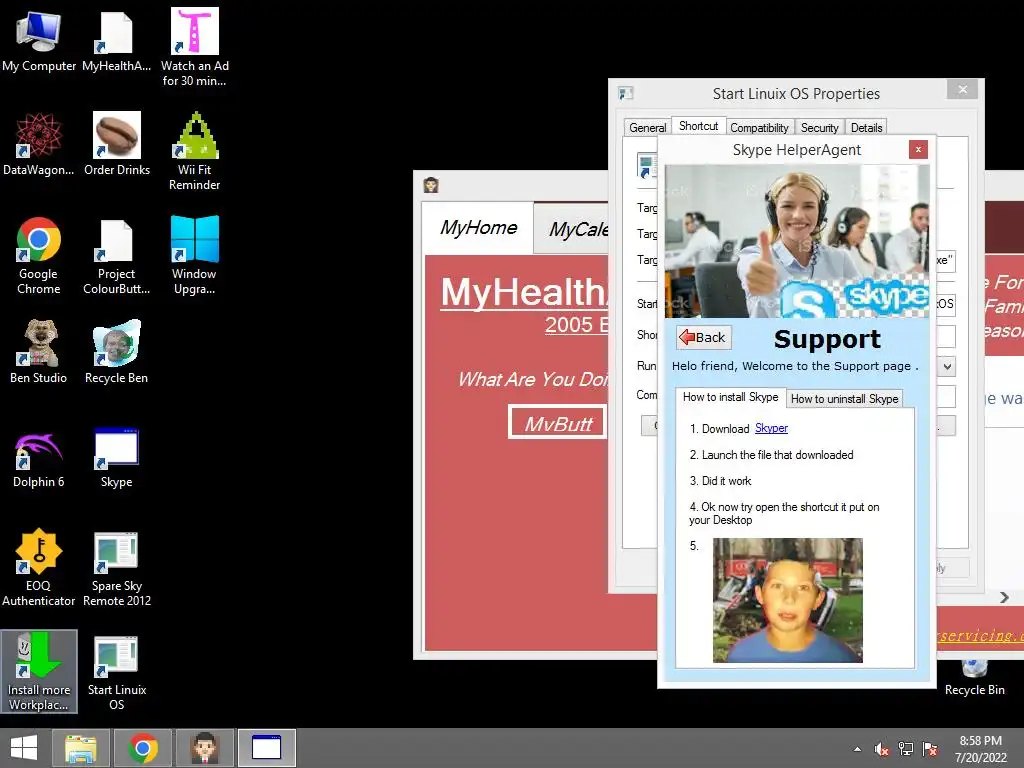Screen dimensions: 1024x768
Task: Close the Skype HelperAgent window
Action: pos(918,150)
